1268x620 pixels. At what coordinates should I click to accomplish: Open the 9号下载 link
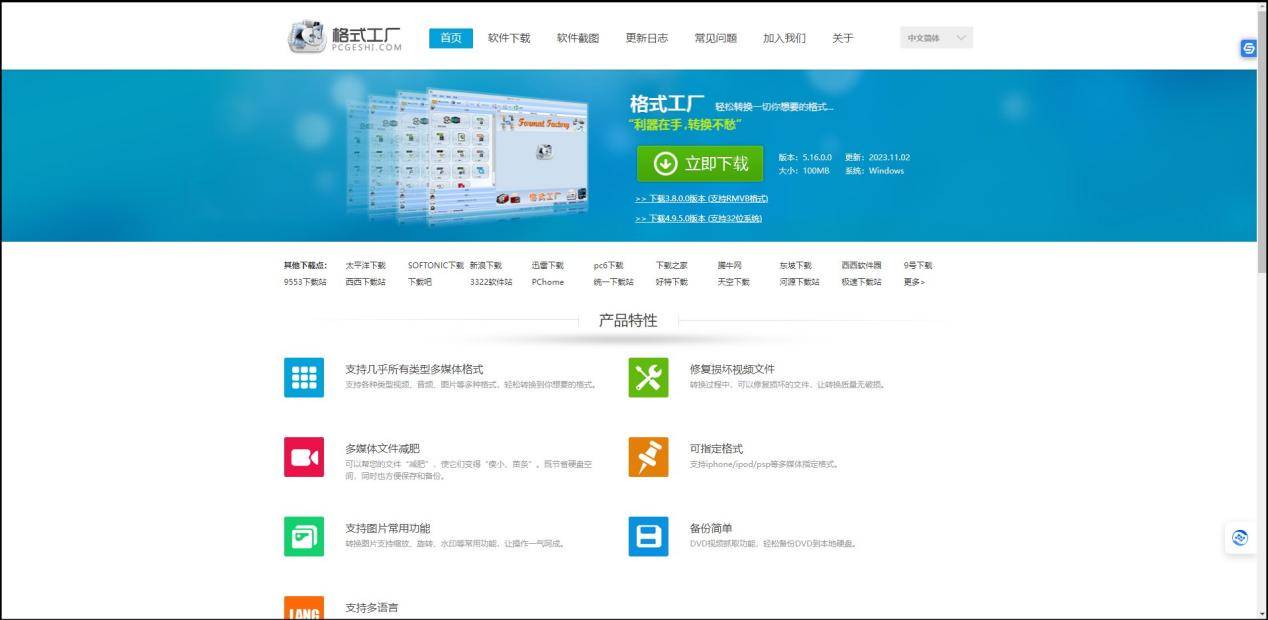[x=918, y=265]
